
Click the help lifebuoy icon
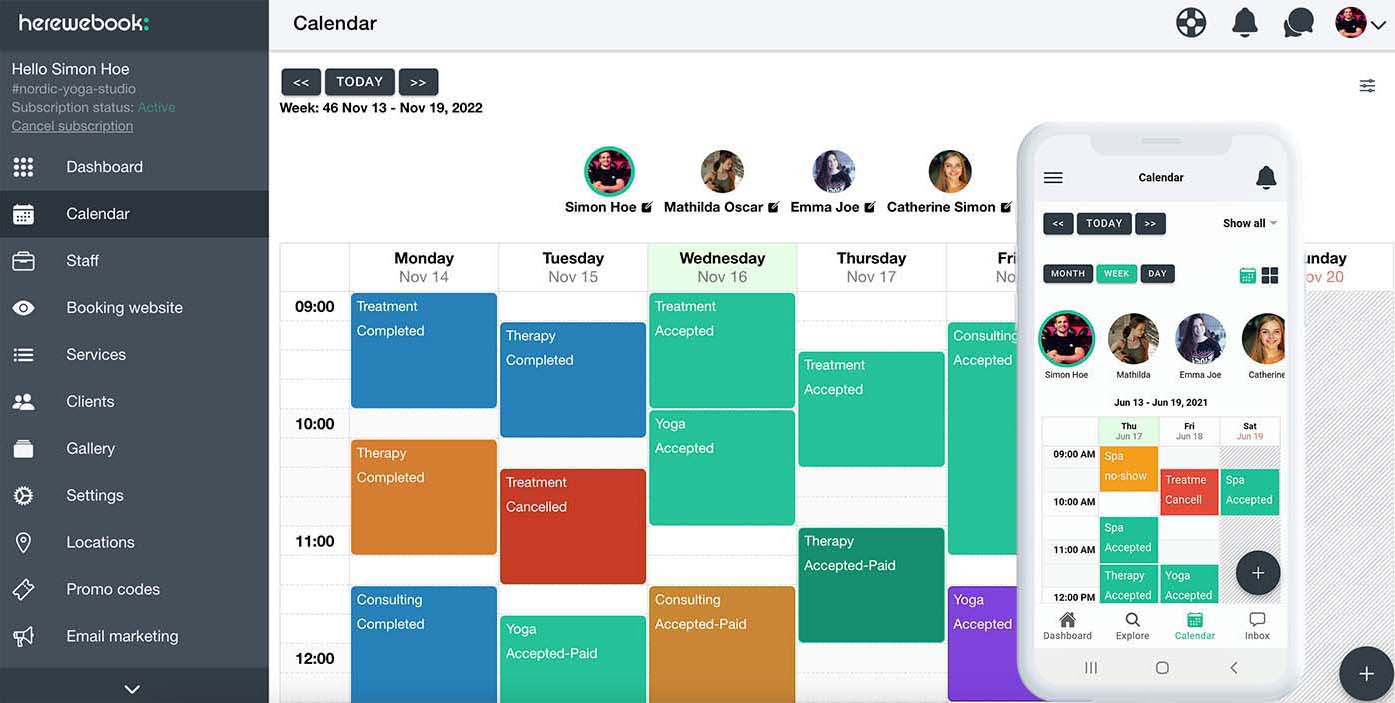(1191, 23)
